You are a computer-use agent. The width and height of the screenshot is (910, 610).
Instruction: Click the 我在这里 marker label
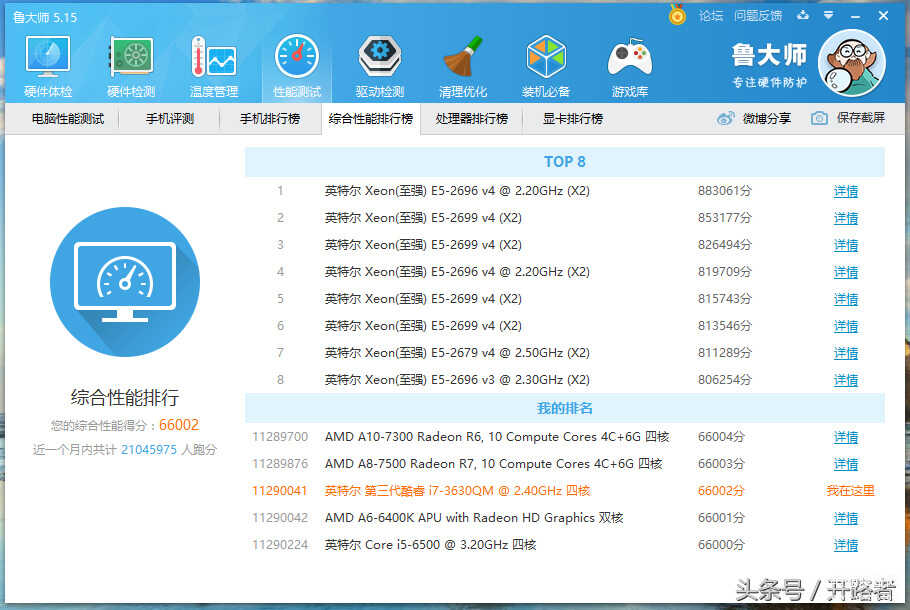(850, 491)
